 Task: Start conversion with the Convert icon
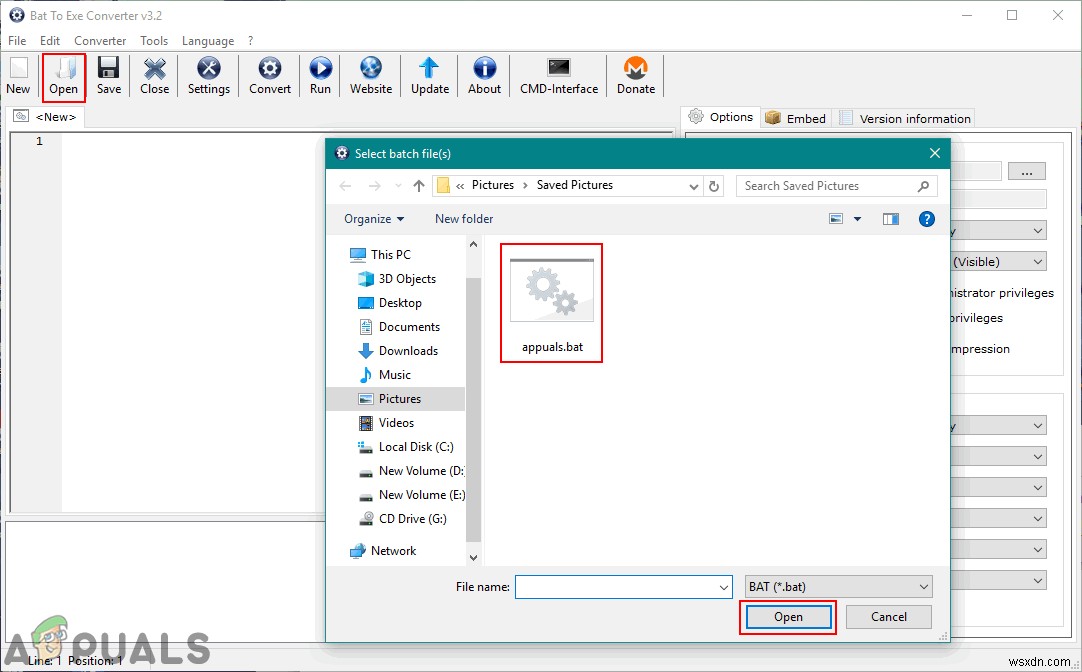point(269,75)
